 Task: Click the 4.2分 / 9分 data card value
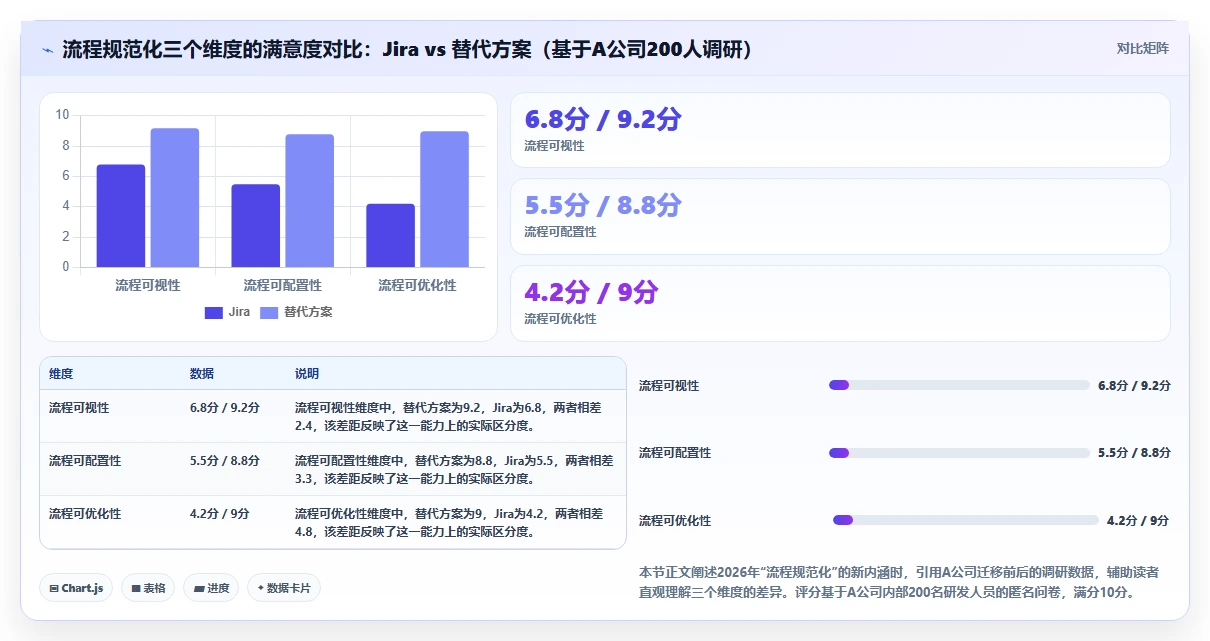(x=592, y=293)
